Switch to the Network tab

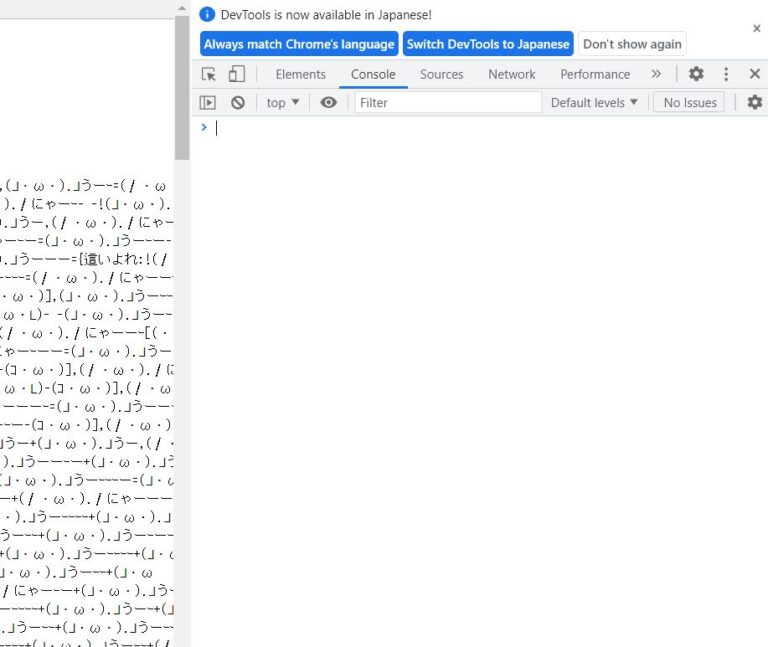click(x=511, y=74)
